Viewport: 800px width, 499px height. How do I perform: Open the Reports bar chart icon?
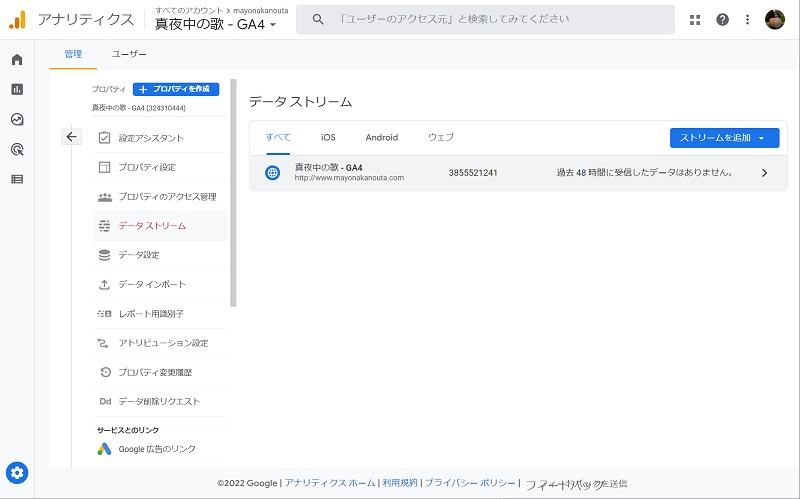[x=17, y=89]
